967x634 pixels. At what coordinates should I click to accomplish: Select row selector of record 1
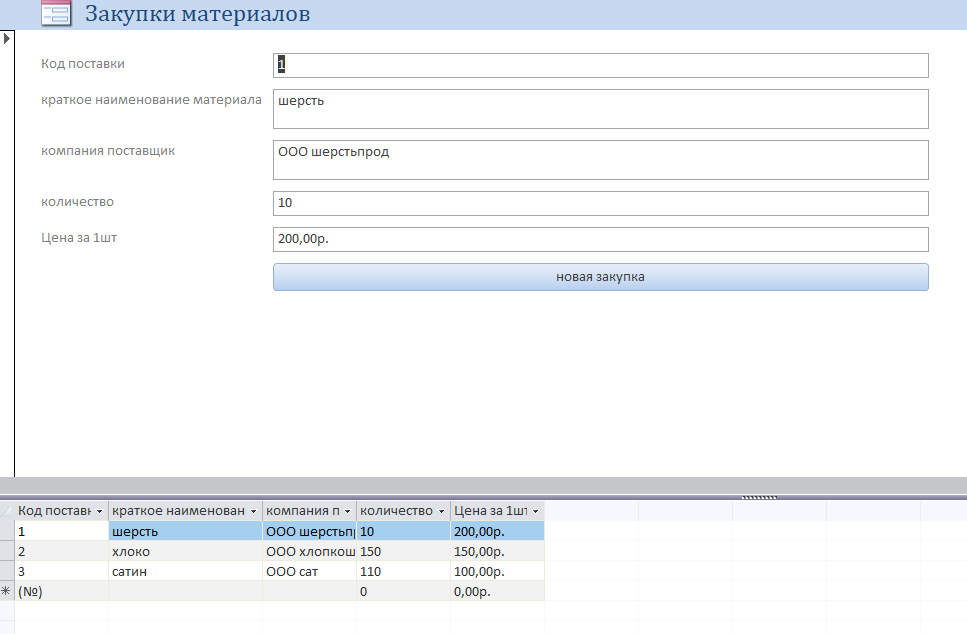pos(7,531)
